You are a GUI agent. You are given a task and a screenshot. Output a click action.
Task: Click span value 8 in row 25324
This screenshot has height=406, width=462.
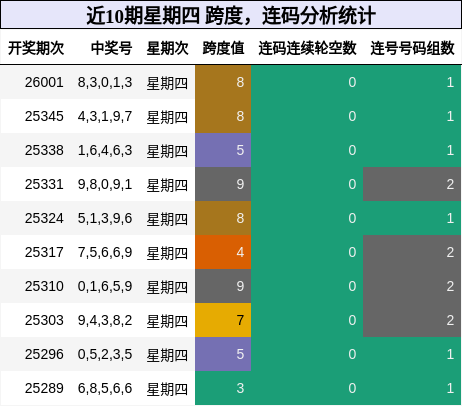(x=223, y=218)
